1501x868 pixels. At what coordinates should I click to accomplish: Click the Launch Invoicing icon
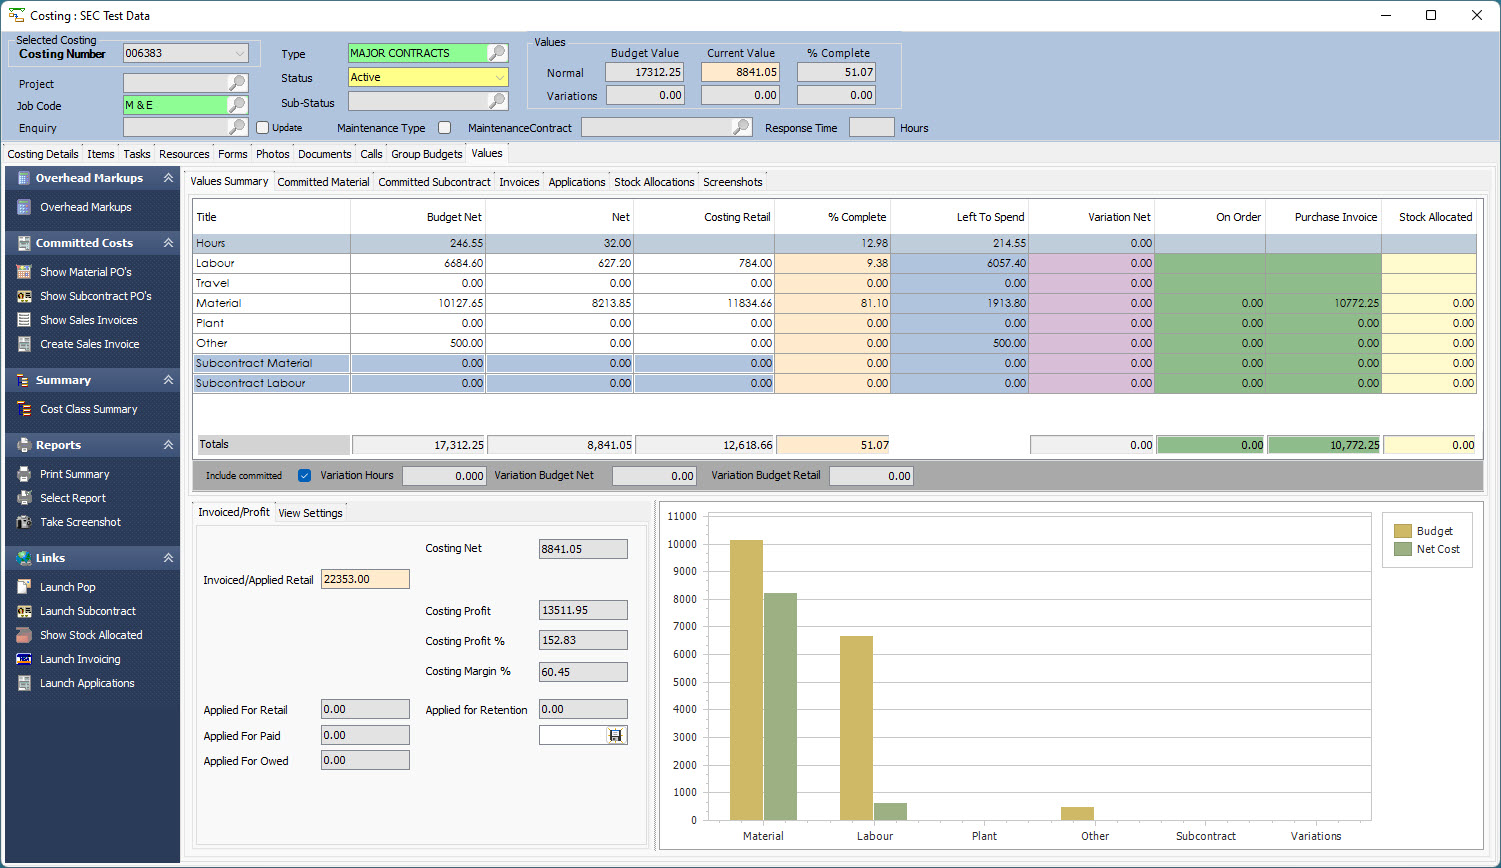pyautogui.click(x=24, y=659)
